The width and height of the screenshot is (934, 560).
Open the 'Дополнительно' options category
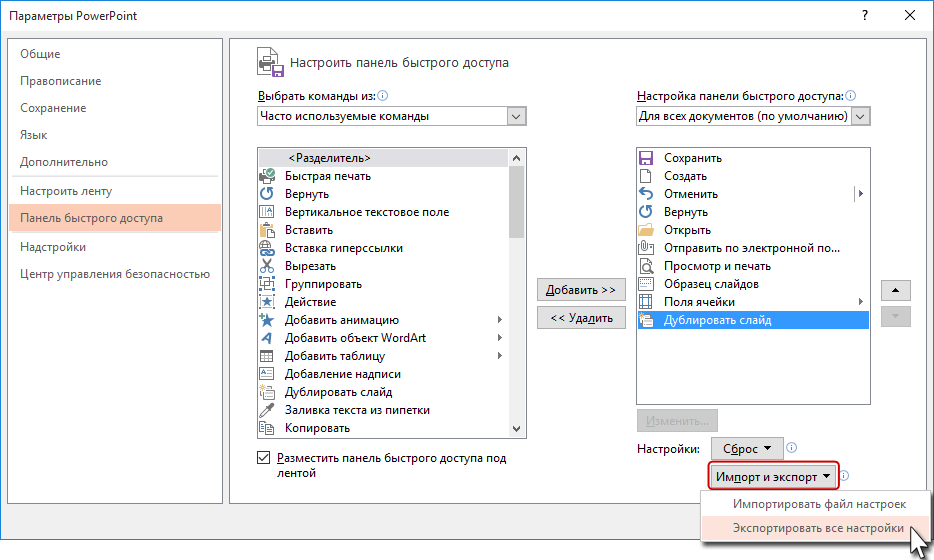[x=115, y=162]
